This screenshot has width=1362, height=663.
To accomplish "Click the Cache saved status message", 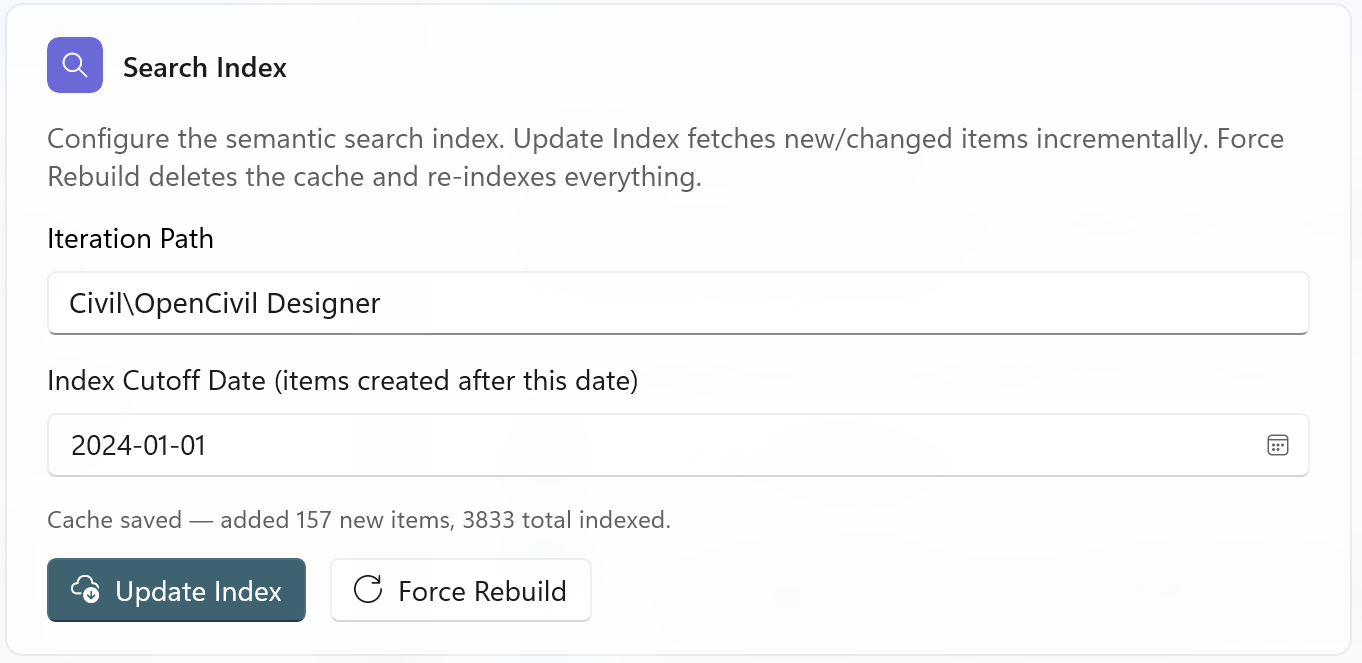I will click(358, 520).
